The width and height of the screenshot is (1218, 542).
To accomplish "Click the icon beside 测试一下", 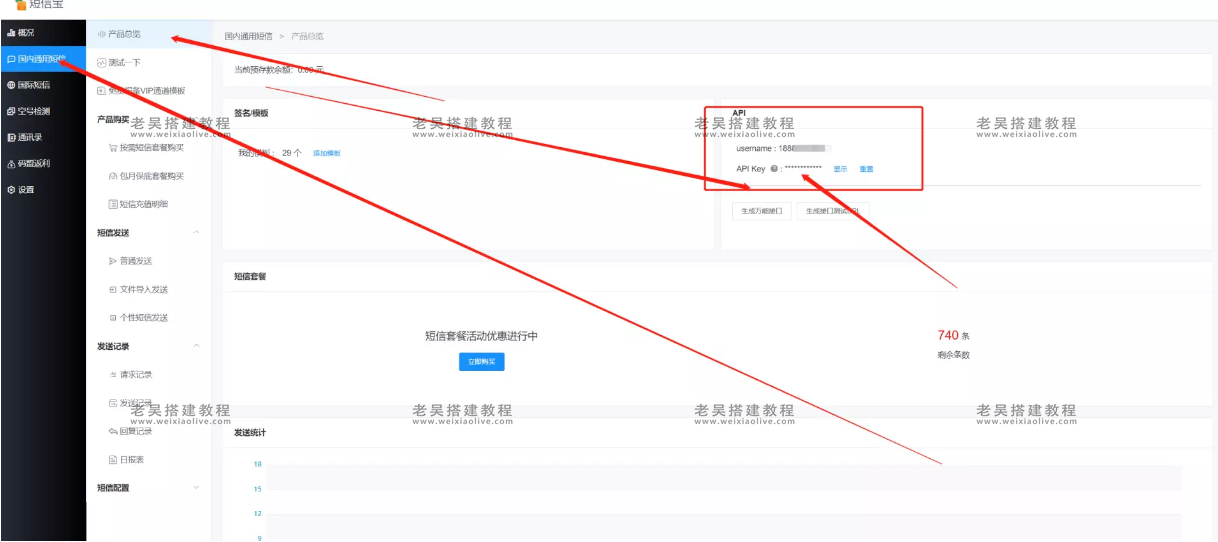I will 101,62.
